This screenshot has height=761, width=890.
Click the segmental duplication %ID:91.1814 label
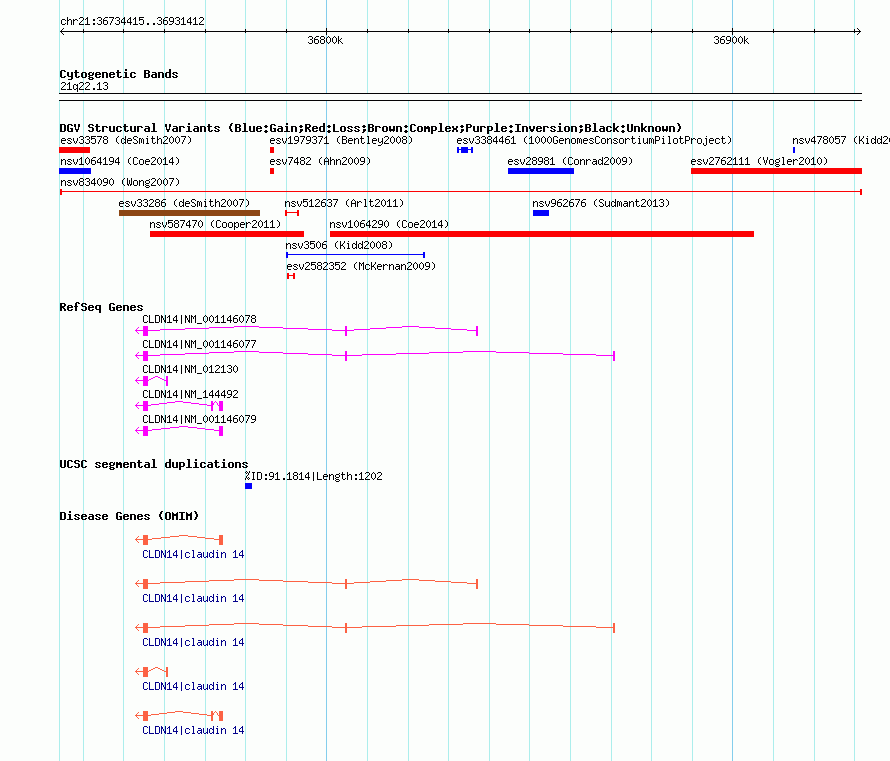pos(313,476)
